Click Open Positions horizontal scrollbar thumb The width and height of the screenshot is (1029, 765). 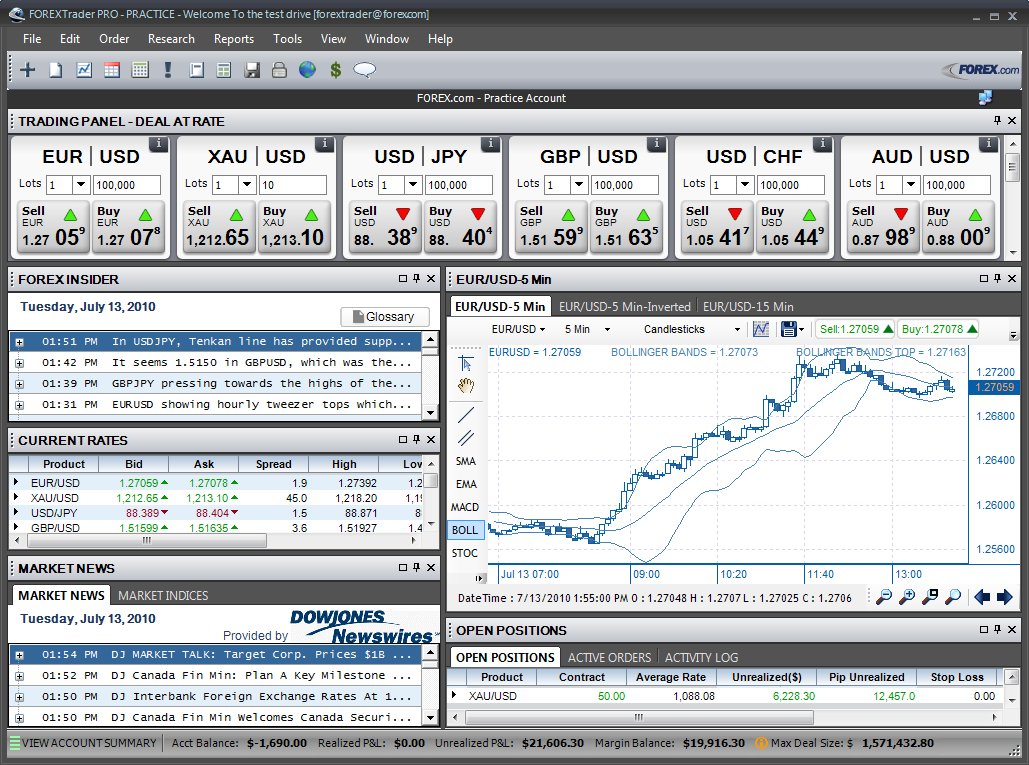coord(638,717)
